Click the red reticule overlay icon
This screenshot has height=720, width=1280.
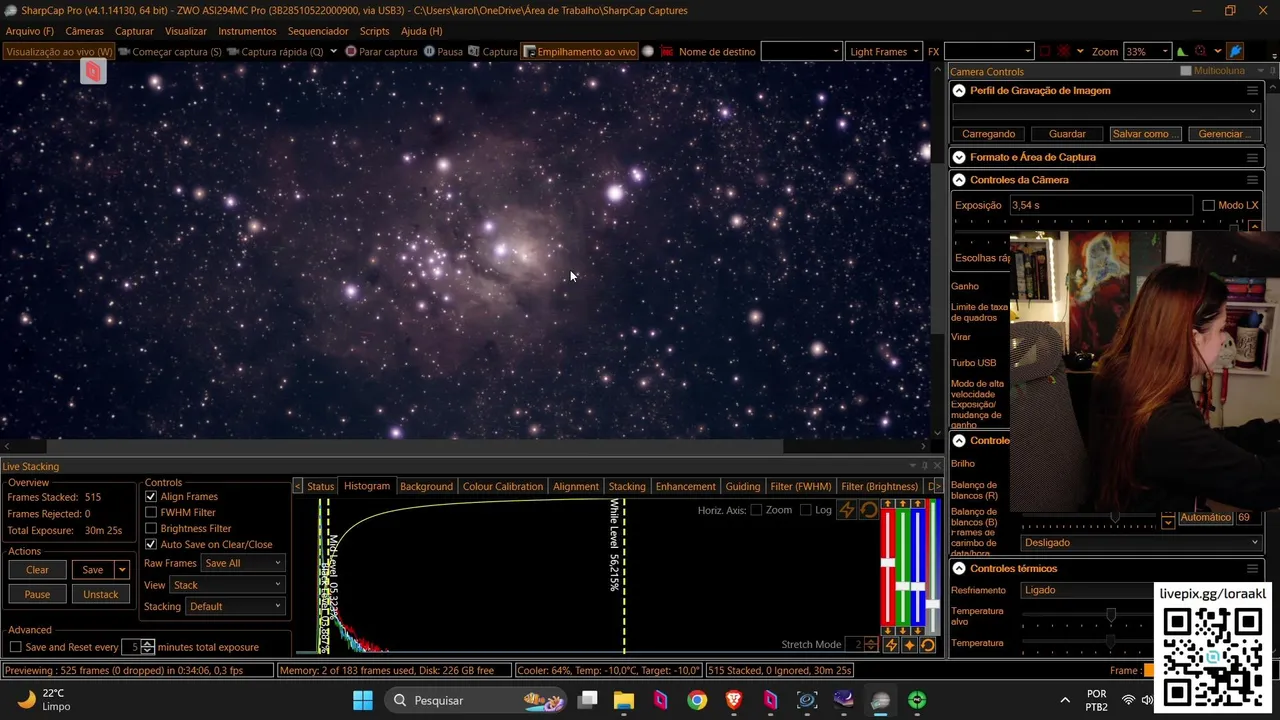coord(1063,52)
